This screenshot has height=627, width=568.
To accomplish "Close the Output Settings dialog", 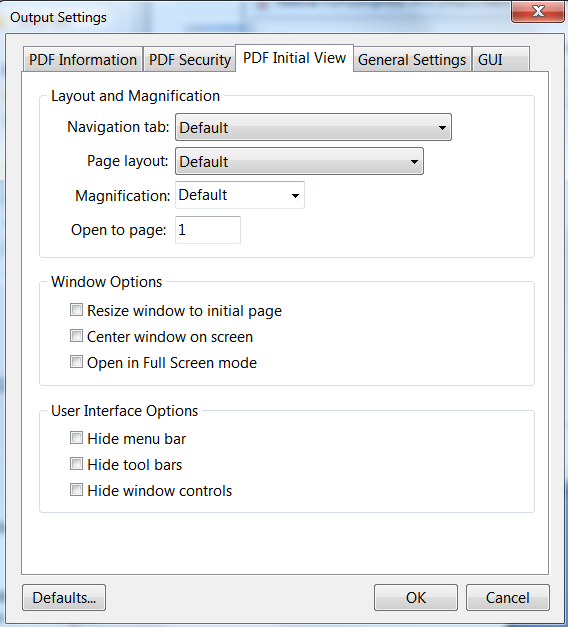I will [x=538, y=11].
